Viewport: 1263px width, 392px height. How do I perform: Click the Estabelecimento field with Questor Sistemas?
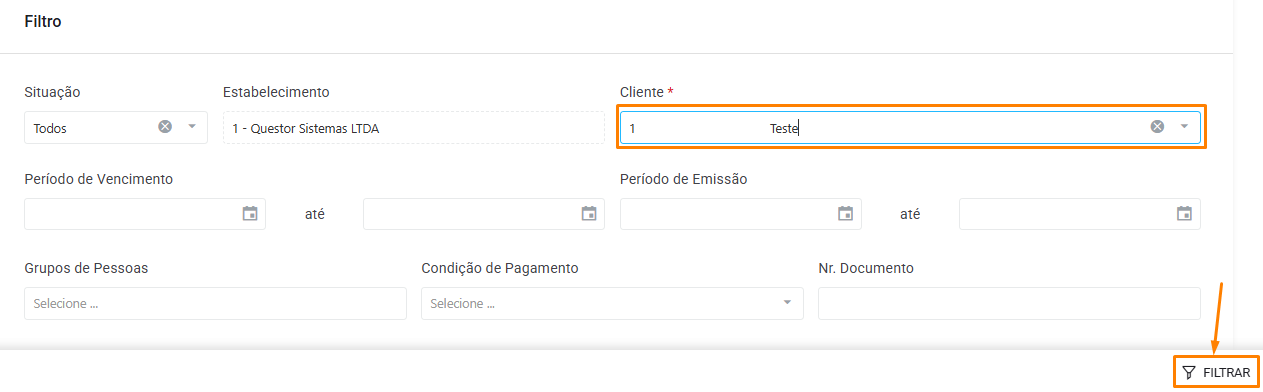pyautogui.click(x=414, y=128)
